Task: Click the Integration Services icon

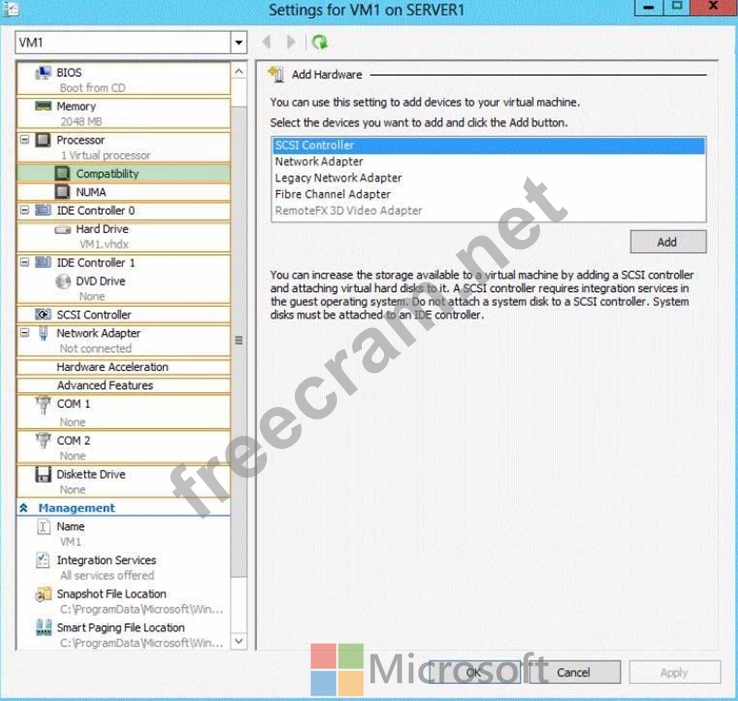Action: 43,560
